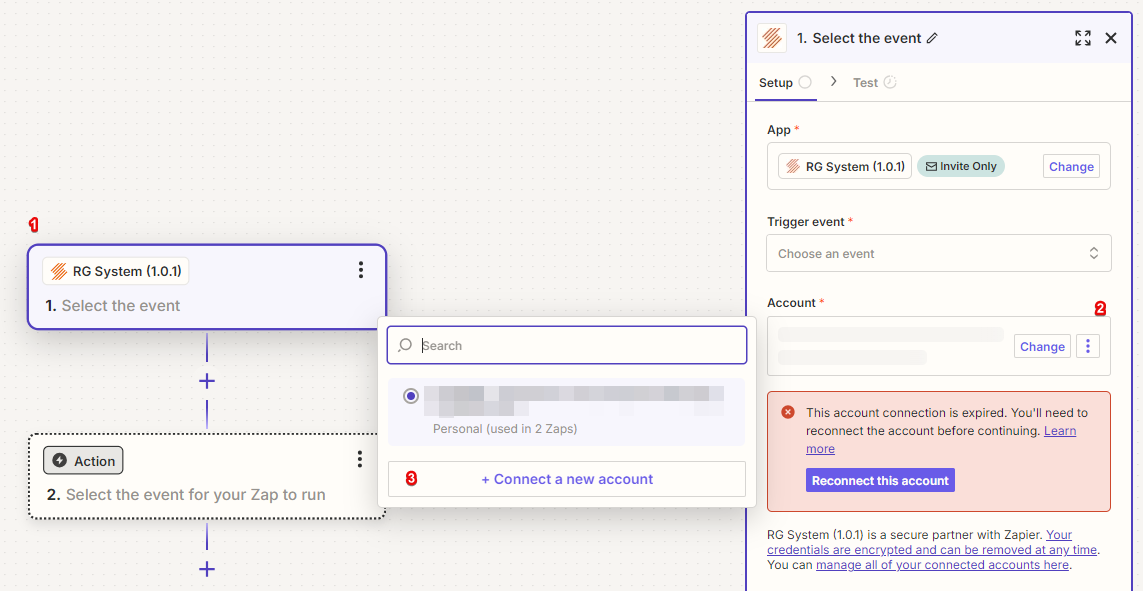
Task: Rename step with the pencil icon
Action: click(932, 39)
